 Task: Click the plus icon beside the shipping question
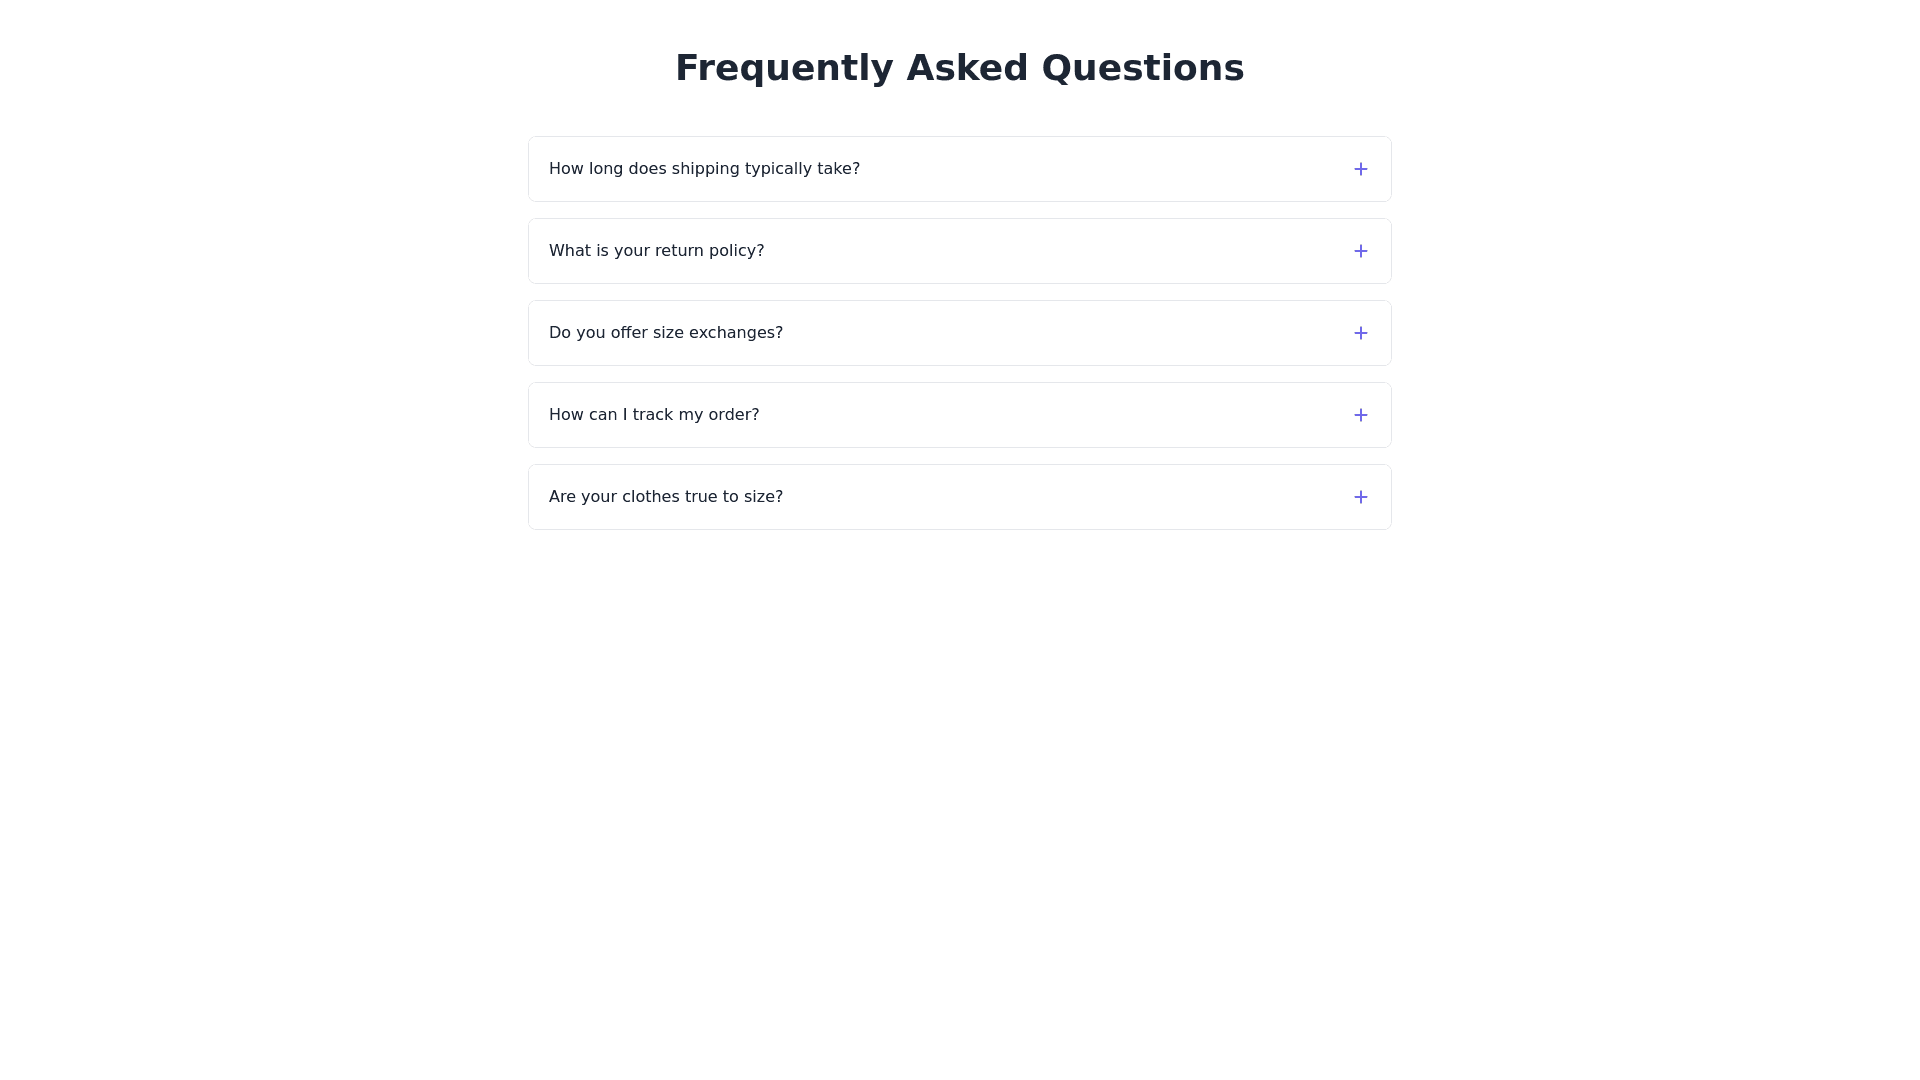(1360, 169)
